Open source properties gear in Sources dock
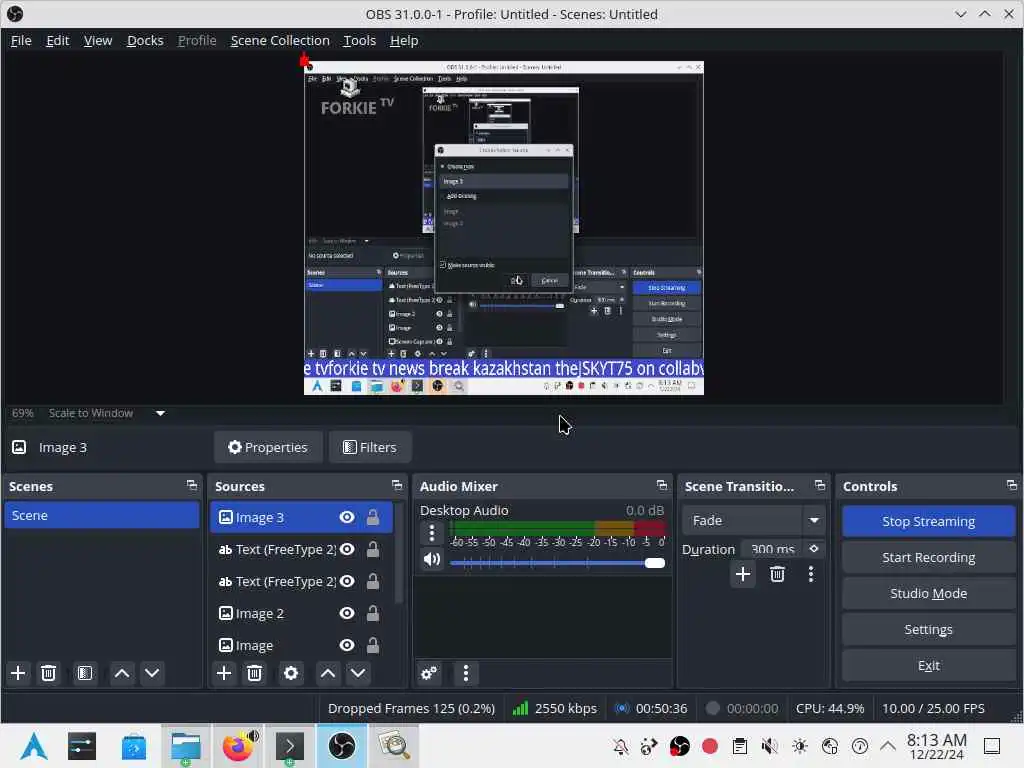Image resolution: width=1024 pixels, height=768 pixels. pos(291,673)
